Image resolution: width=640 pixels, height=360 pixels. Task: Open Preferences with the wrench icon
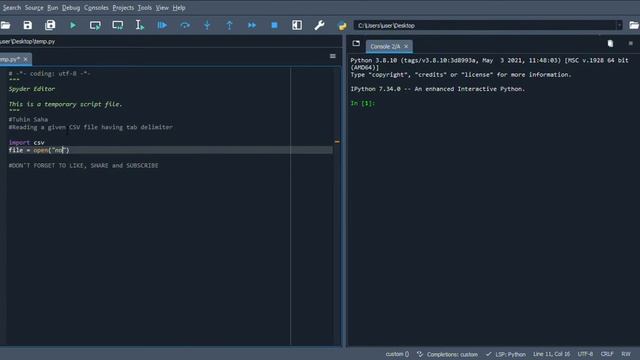point(319,25)
